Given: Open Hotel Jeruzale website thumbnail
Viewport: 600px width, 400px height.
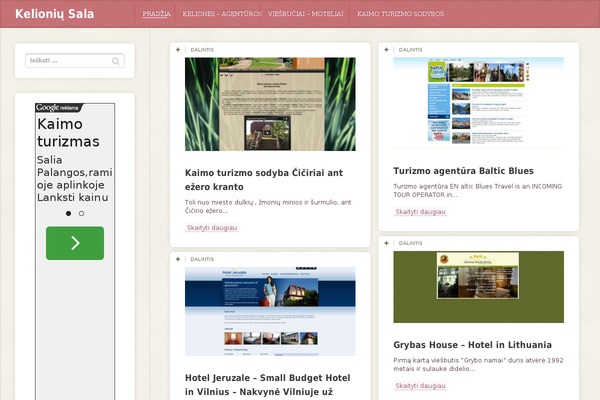Looking at the screenshot, I should [270, 312].
